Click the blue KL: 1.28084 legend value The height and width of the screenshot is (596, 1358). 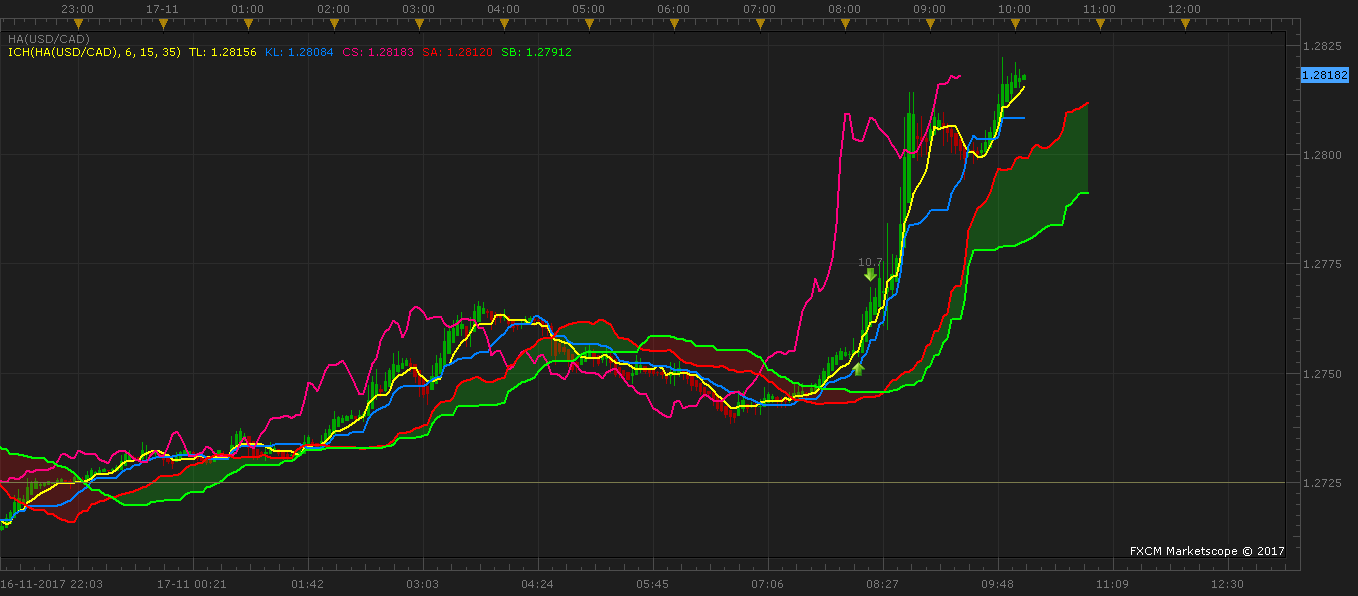[298, 51]
